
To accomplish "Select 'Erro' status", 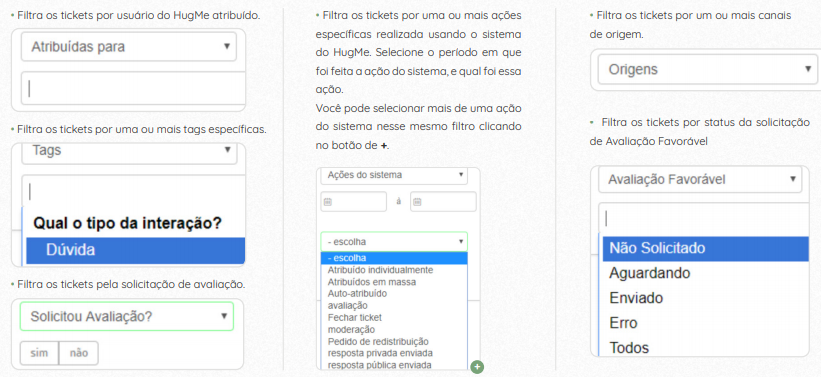I will [706, 323].
